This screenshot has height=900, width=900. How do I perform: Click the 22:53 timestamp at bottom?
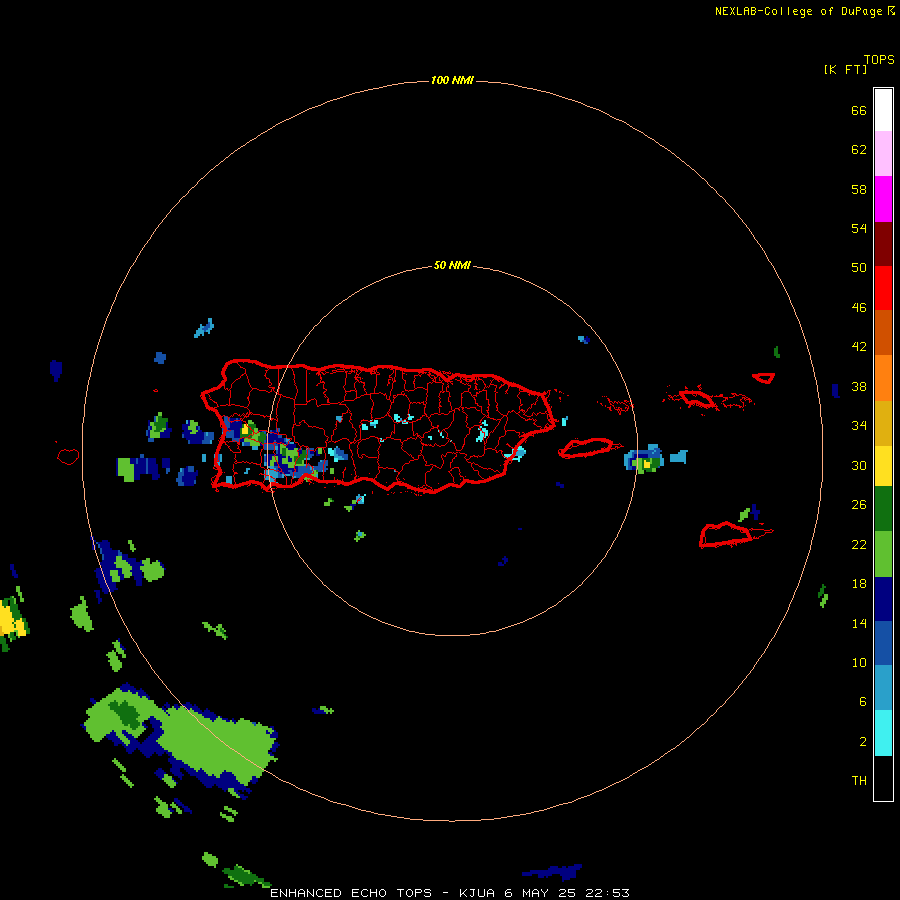point(607,893)
